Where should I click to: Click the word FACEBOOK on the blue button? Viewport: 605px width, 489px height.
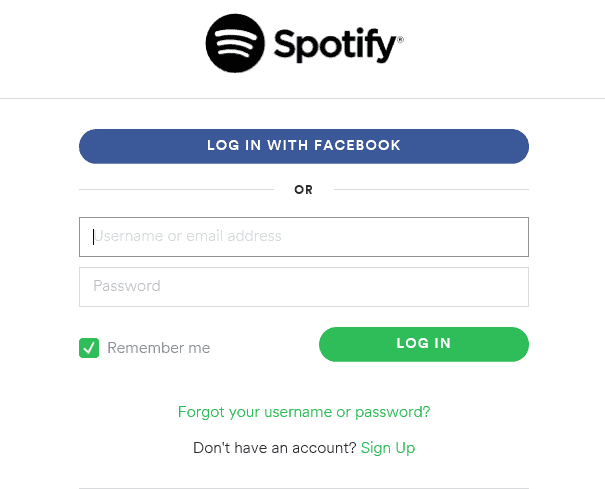click(x=357, y=145)
